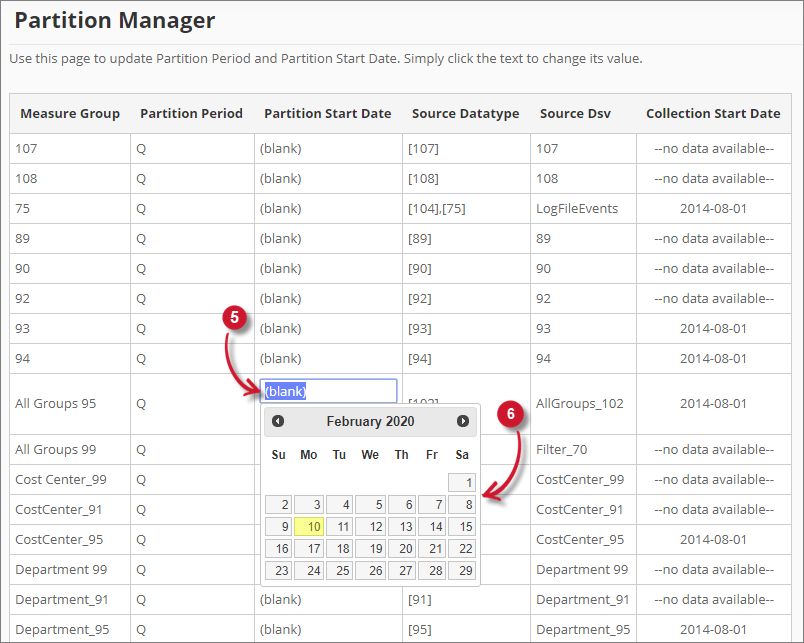Click the Partition Start Date column header
804x643 pixels.
click(x=328, y=113)
